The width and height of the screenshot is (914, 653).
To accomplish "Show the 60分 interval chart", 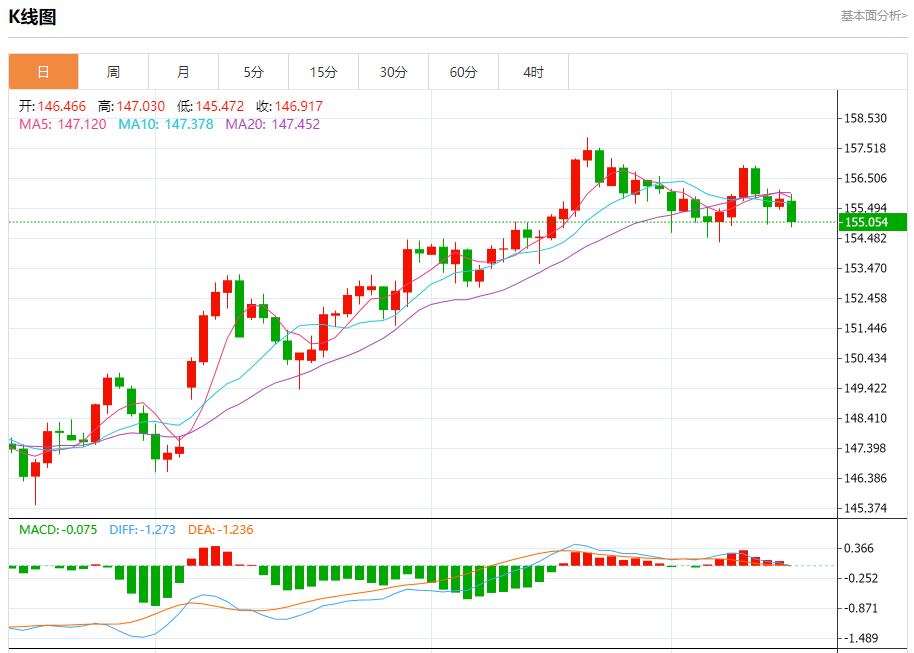I will point(463,72).
